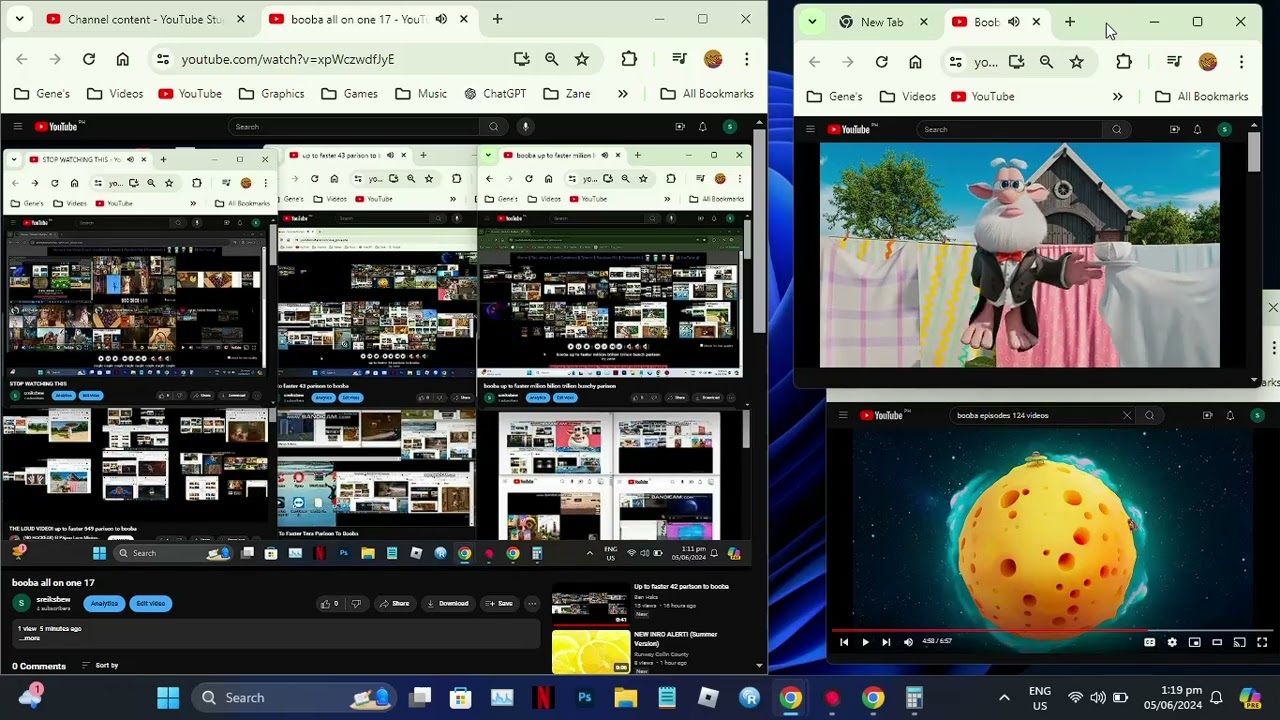Click the Home icon in the left Chrome window

tap(122, 59)
